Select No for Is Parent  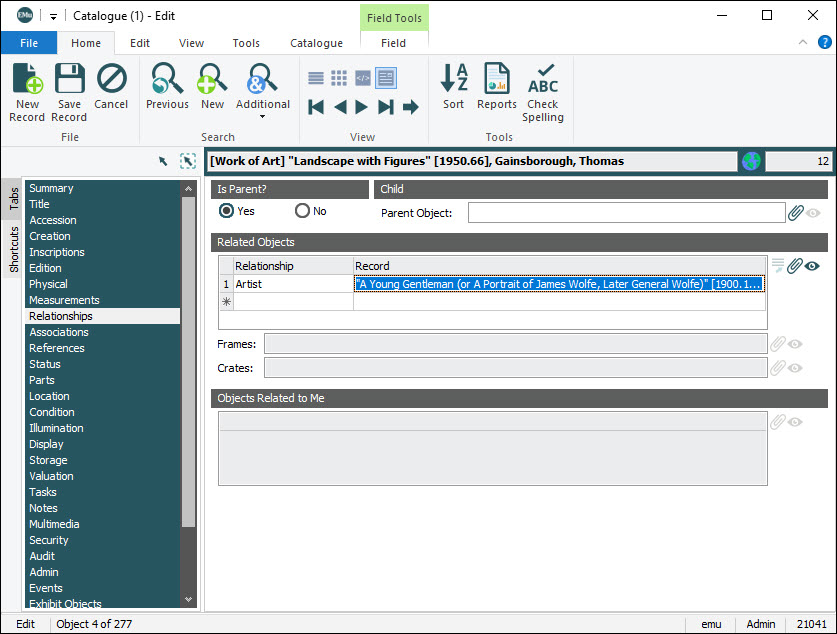pos(302,211)
